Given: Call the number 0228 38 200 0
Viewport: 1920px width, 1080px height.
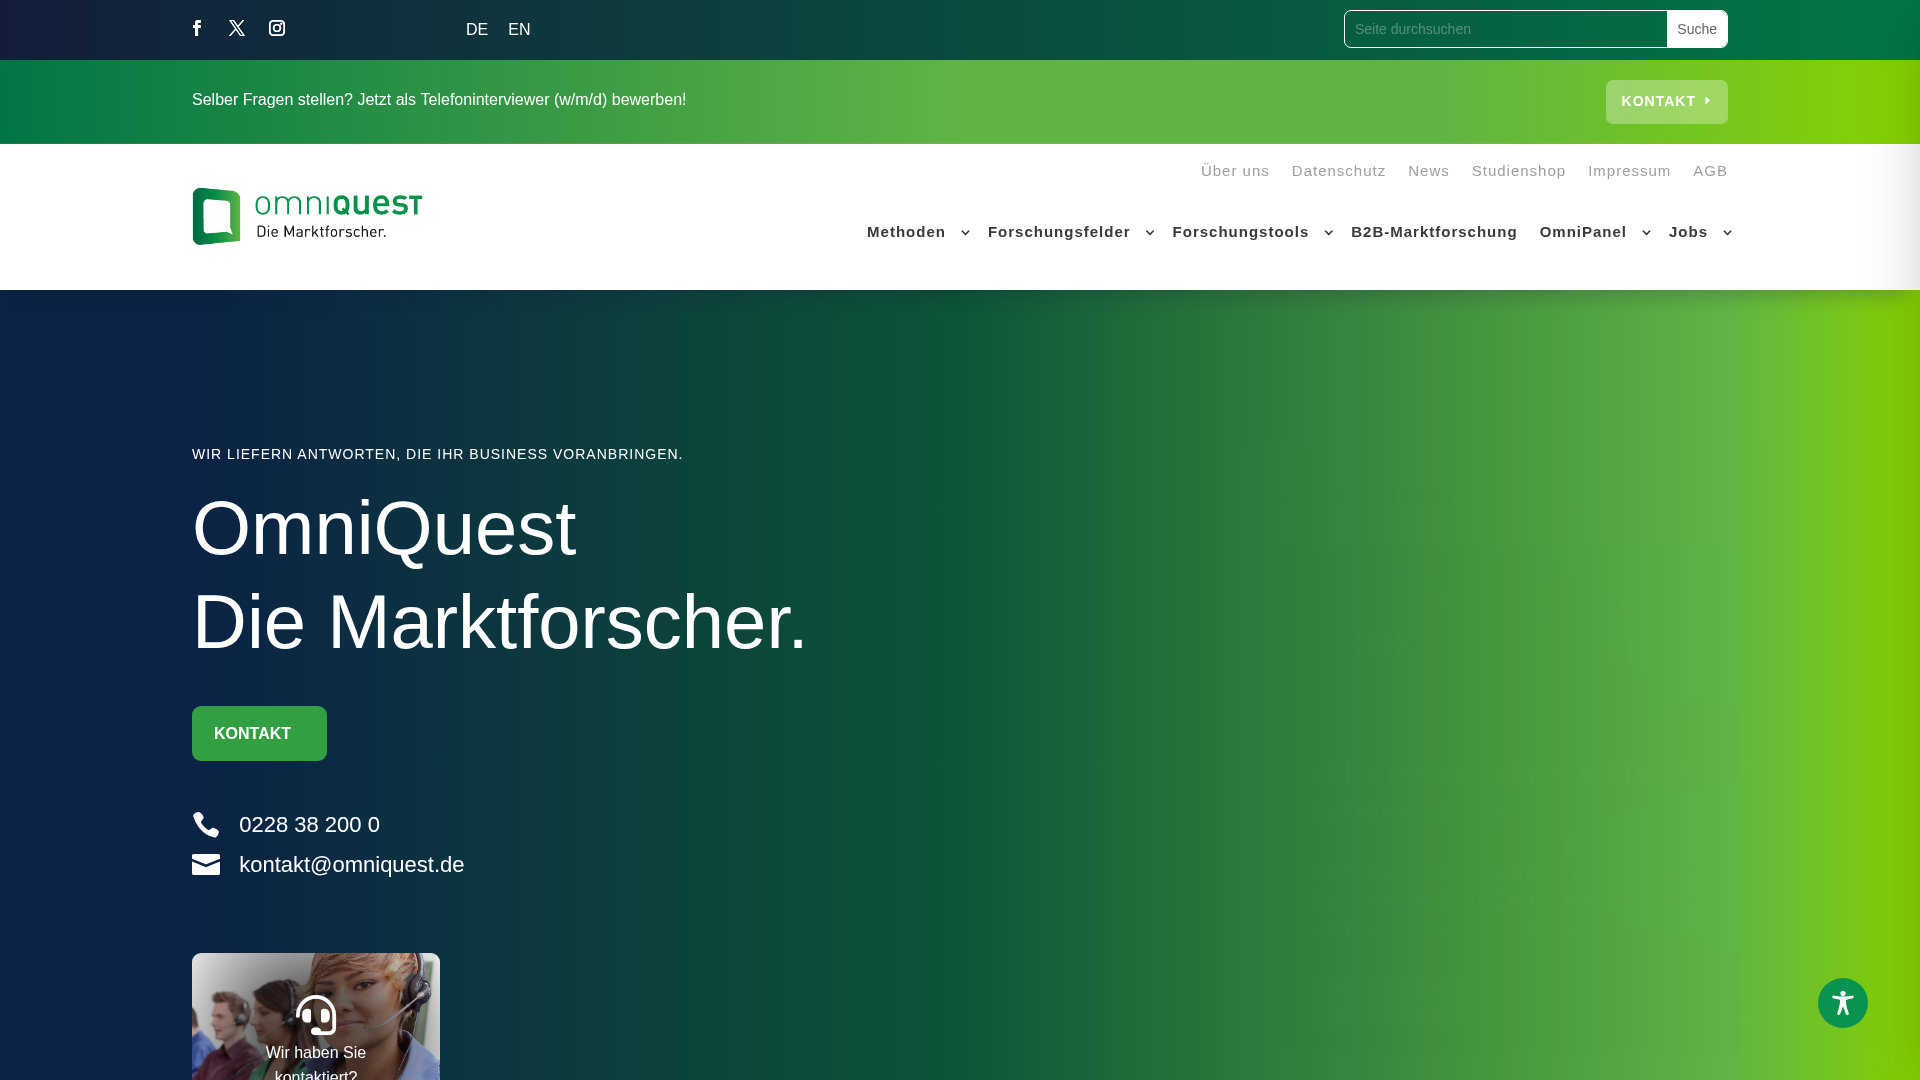Looking at the screenshot, I should point(309,825).
